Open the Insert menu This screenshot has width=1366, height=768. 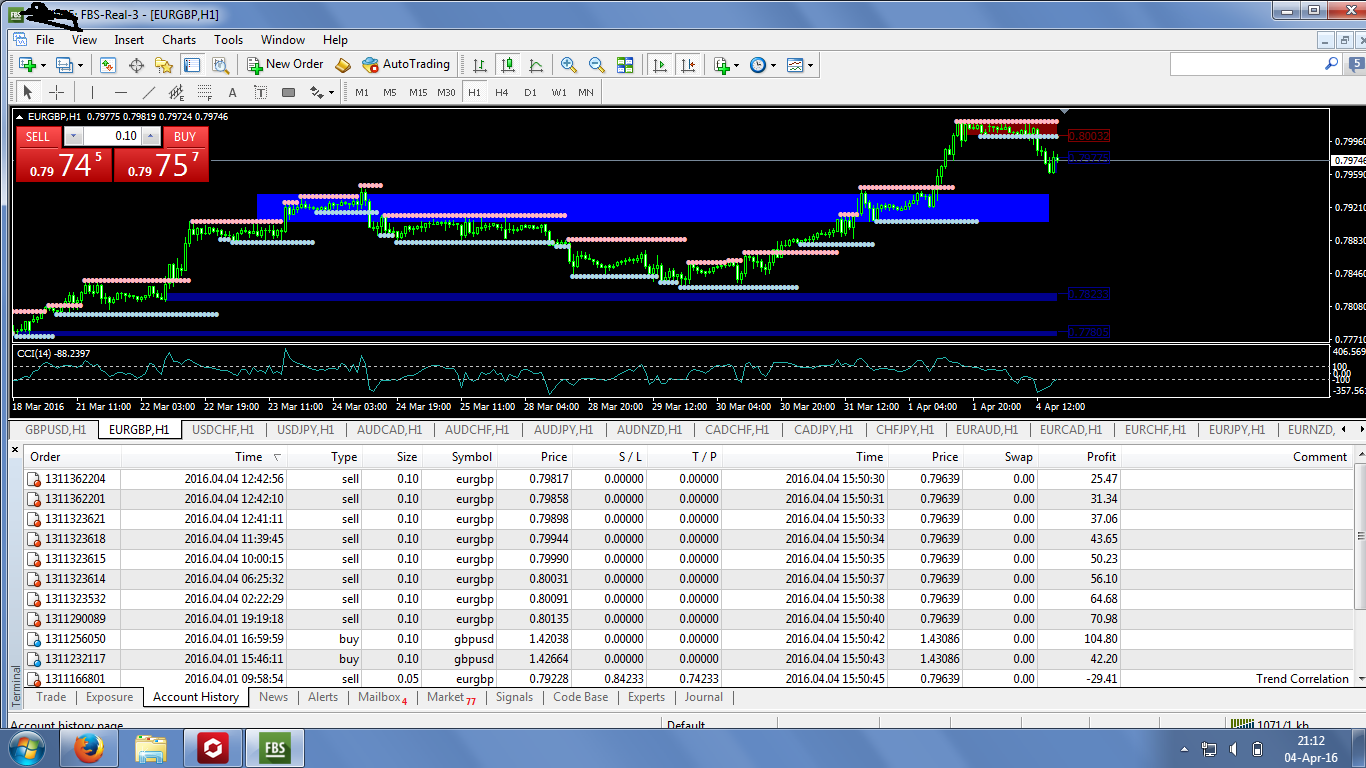(129, 40)
